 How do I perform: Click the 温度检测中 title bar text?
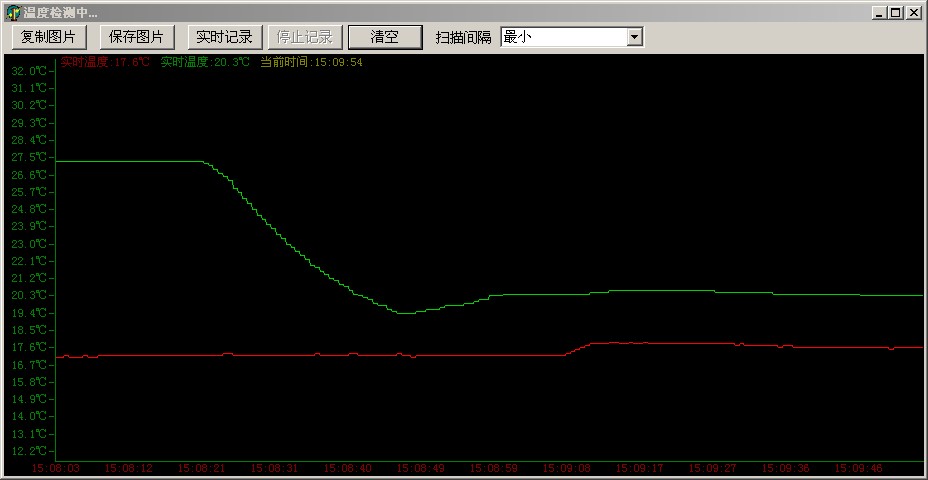click(x=60, y=12)
